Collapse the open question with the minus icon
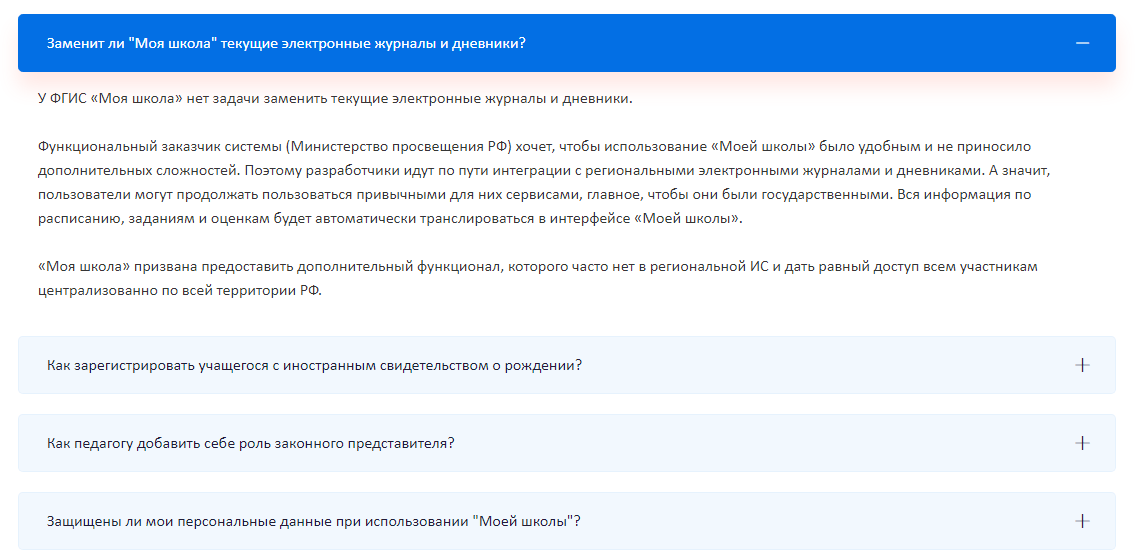Image resolution: width=1145 pixels, height=554 pixels. tap(1082, 43)
